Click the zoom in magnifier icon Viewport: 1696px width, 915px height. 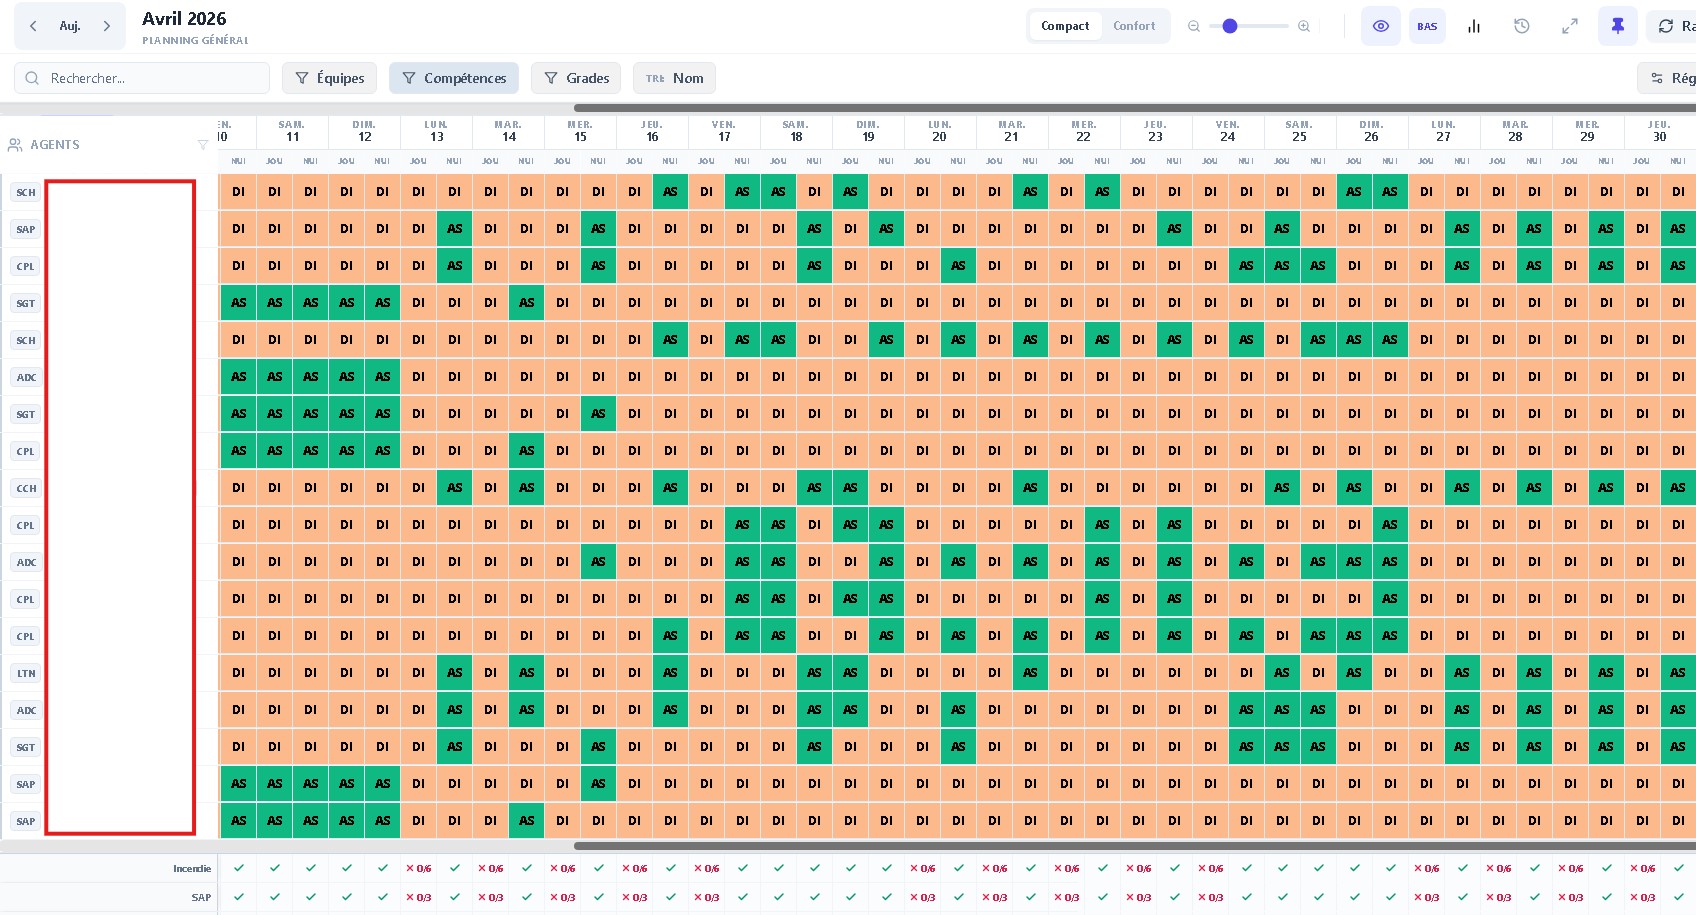[1304, 26]
